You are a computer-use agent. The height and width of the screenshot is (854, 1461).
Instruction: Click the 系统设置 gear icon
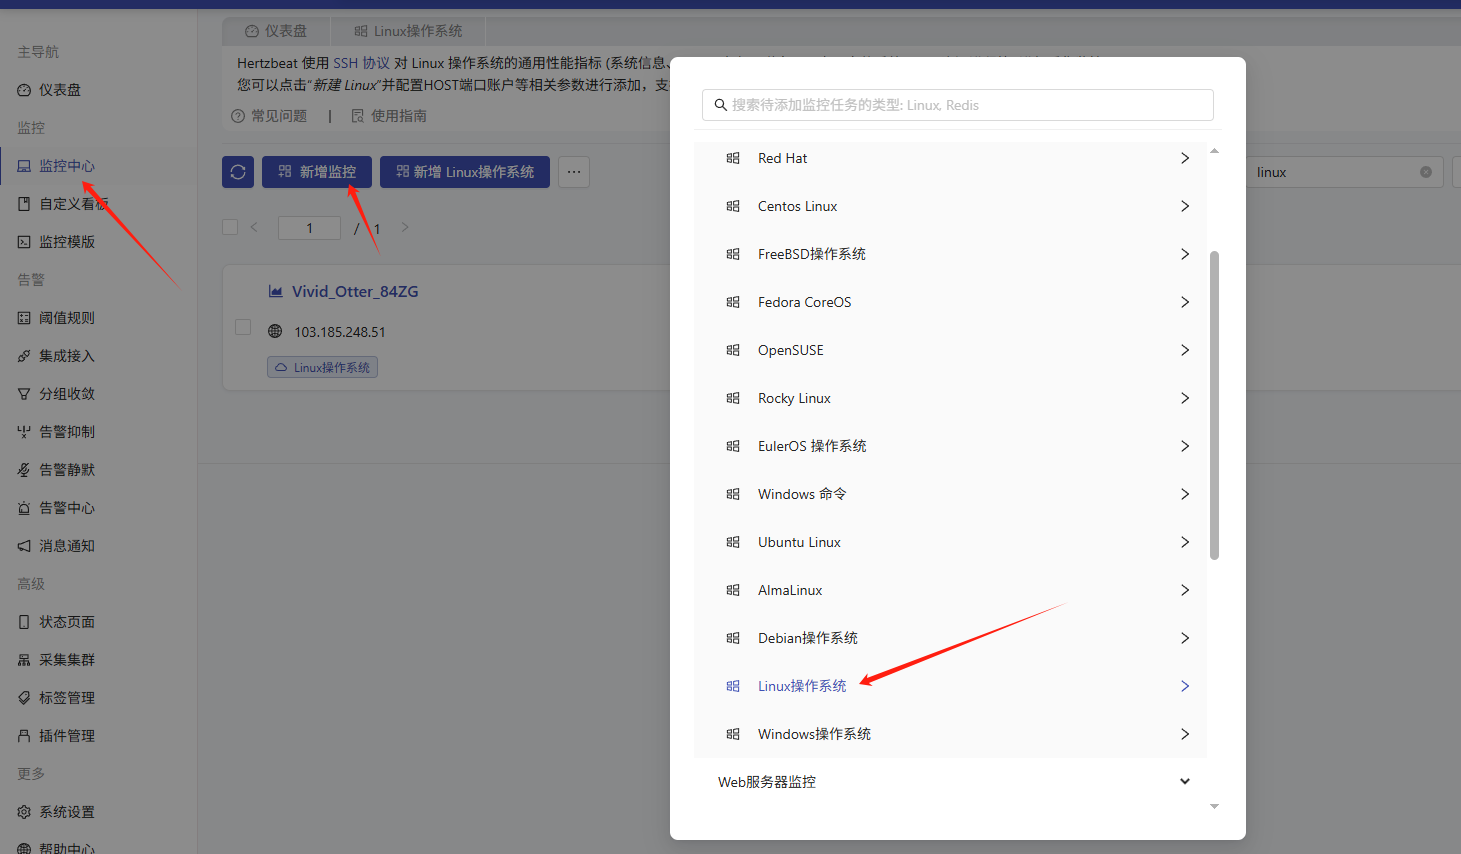pos(24,812)
